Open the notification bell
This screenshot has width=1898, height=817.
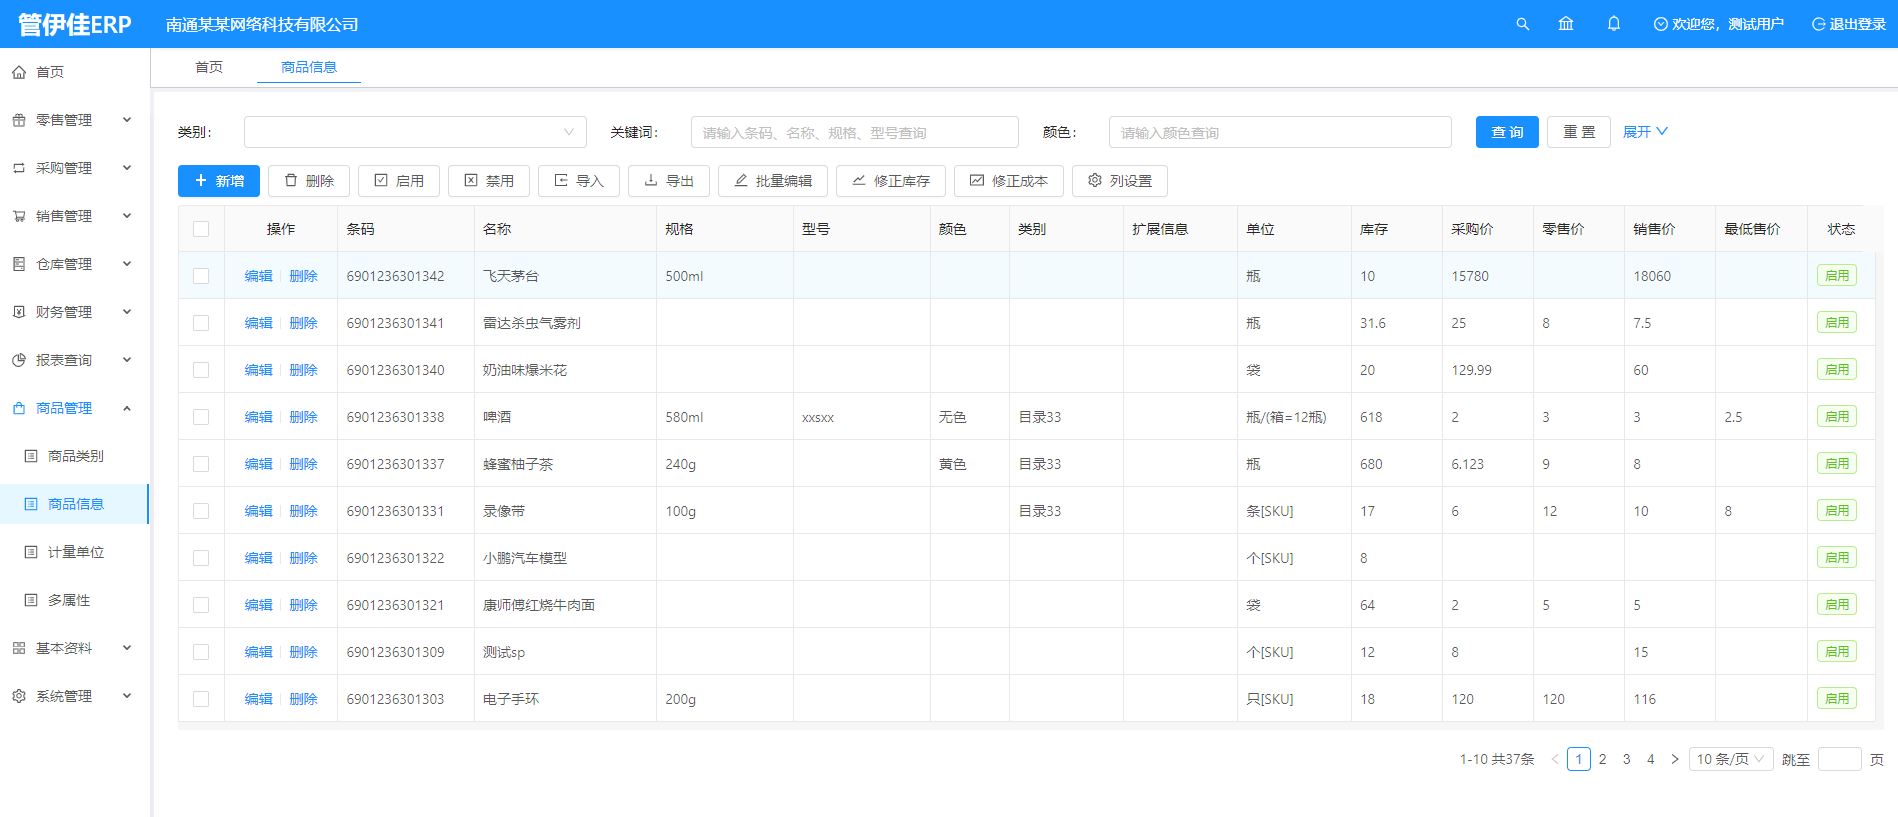(1613, 24)
